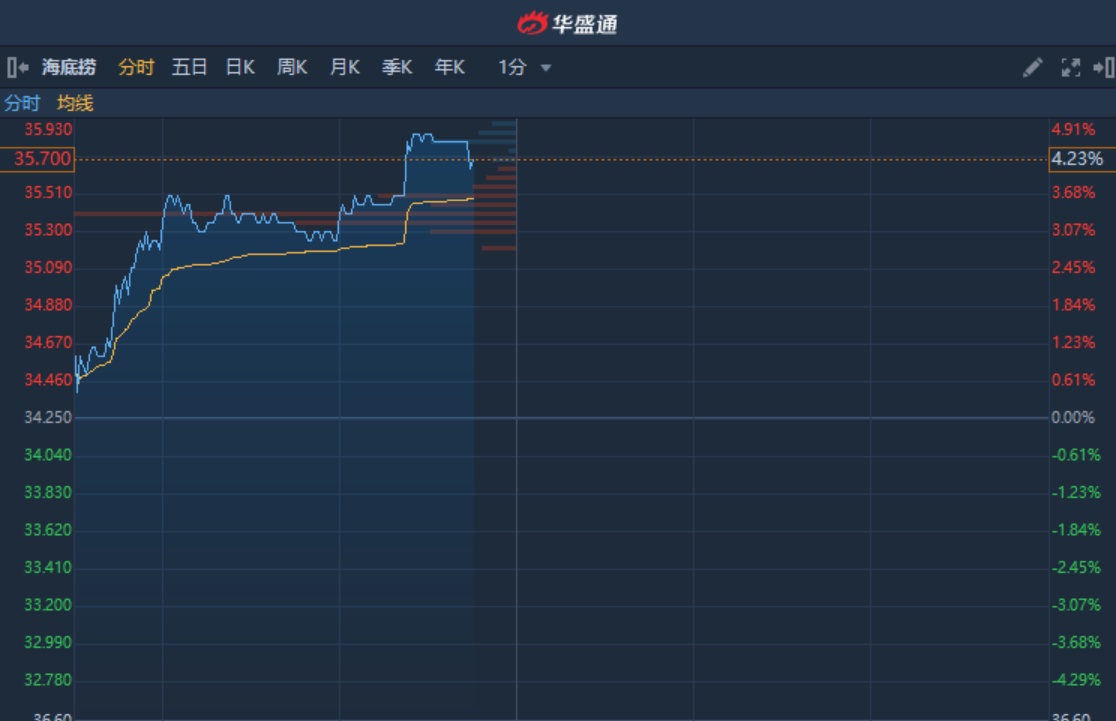
Task: Select the 季K quarterly chart
Action: pos(397,68)
